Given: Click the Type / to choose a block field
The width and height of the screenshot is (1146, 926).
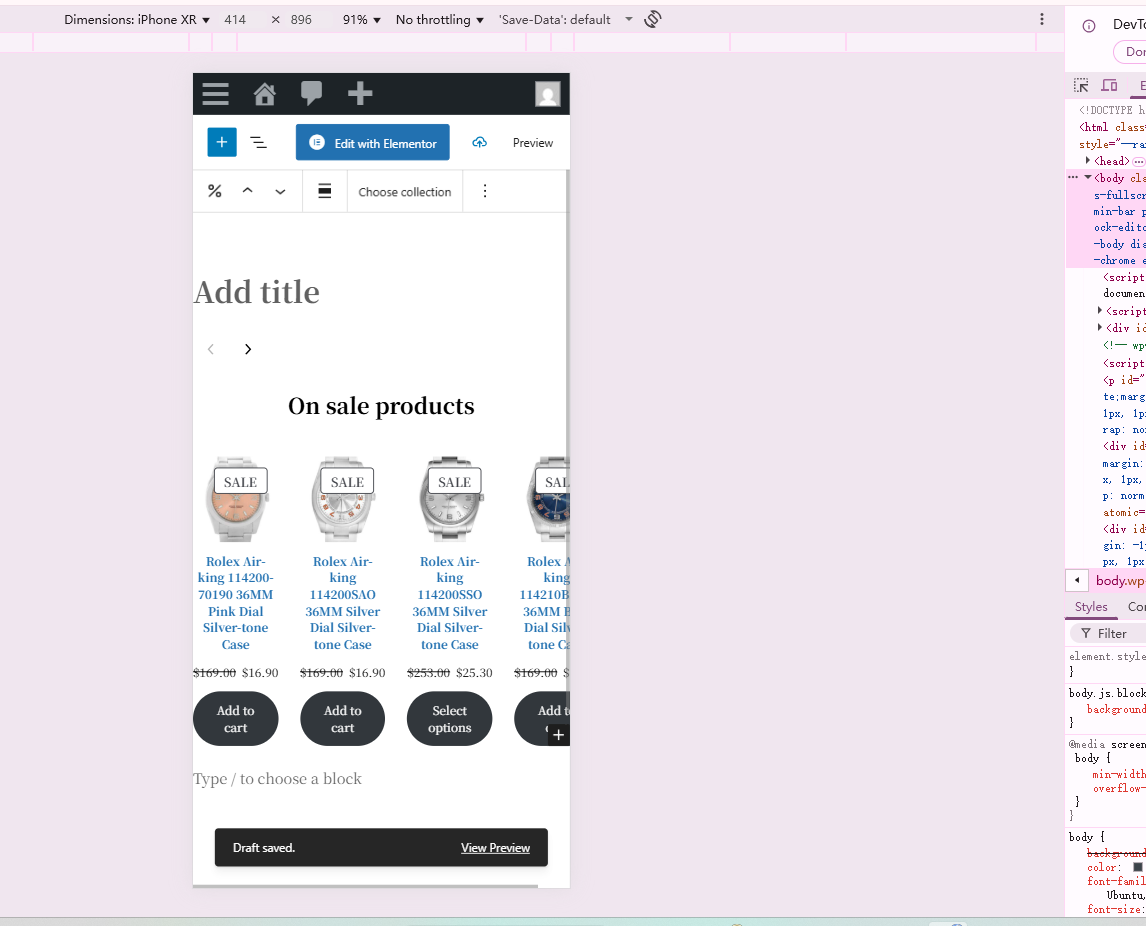Looking at the screenshot, I should 277,778.
